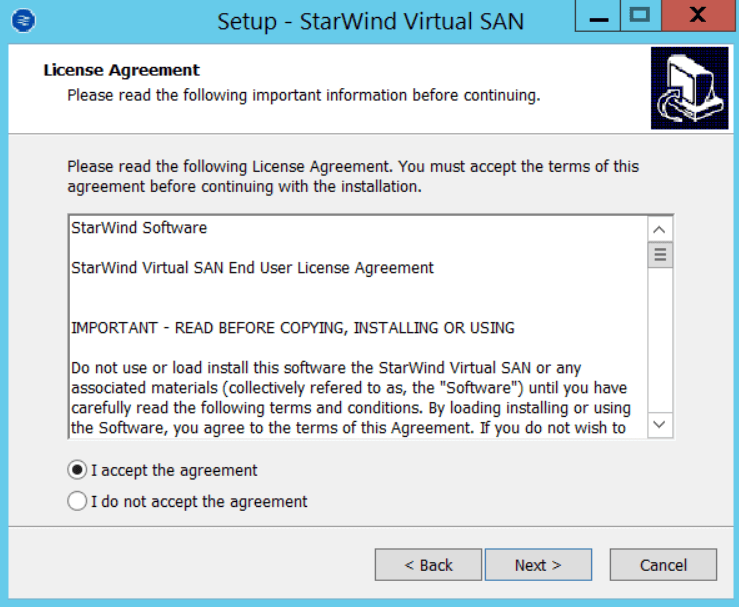This screenshot has height=607, width=739.
Task: Click the setup wizard computer icon
Action: coord(689,88)
